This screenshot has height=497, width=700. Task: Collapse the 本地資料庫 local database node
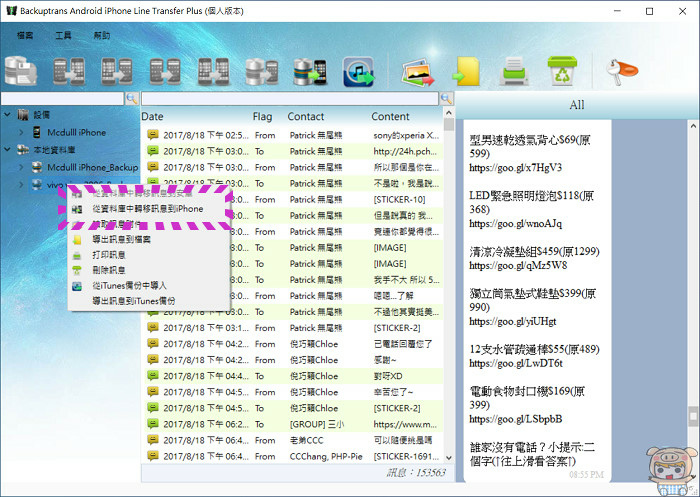click(x=8, y=150)
